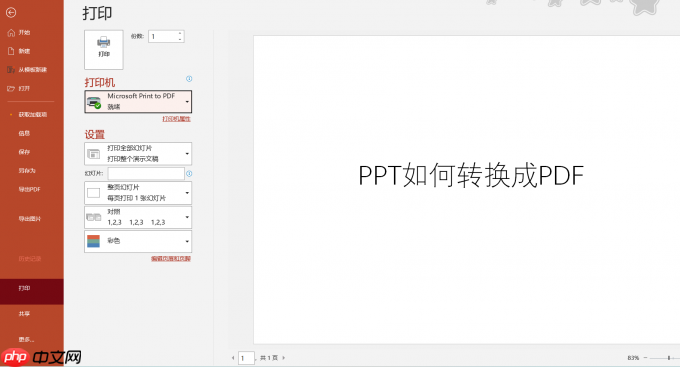This screenshot has width=680, height=367.
Task: Open the Microsoft Print to PDF dropdown
Action: pos(138,102)
